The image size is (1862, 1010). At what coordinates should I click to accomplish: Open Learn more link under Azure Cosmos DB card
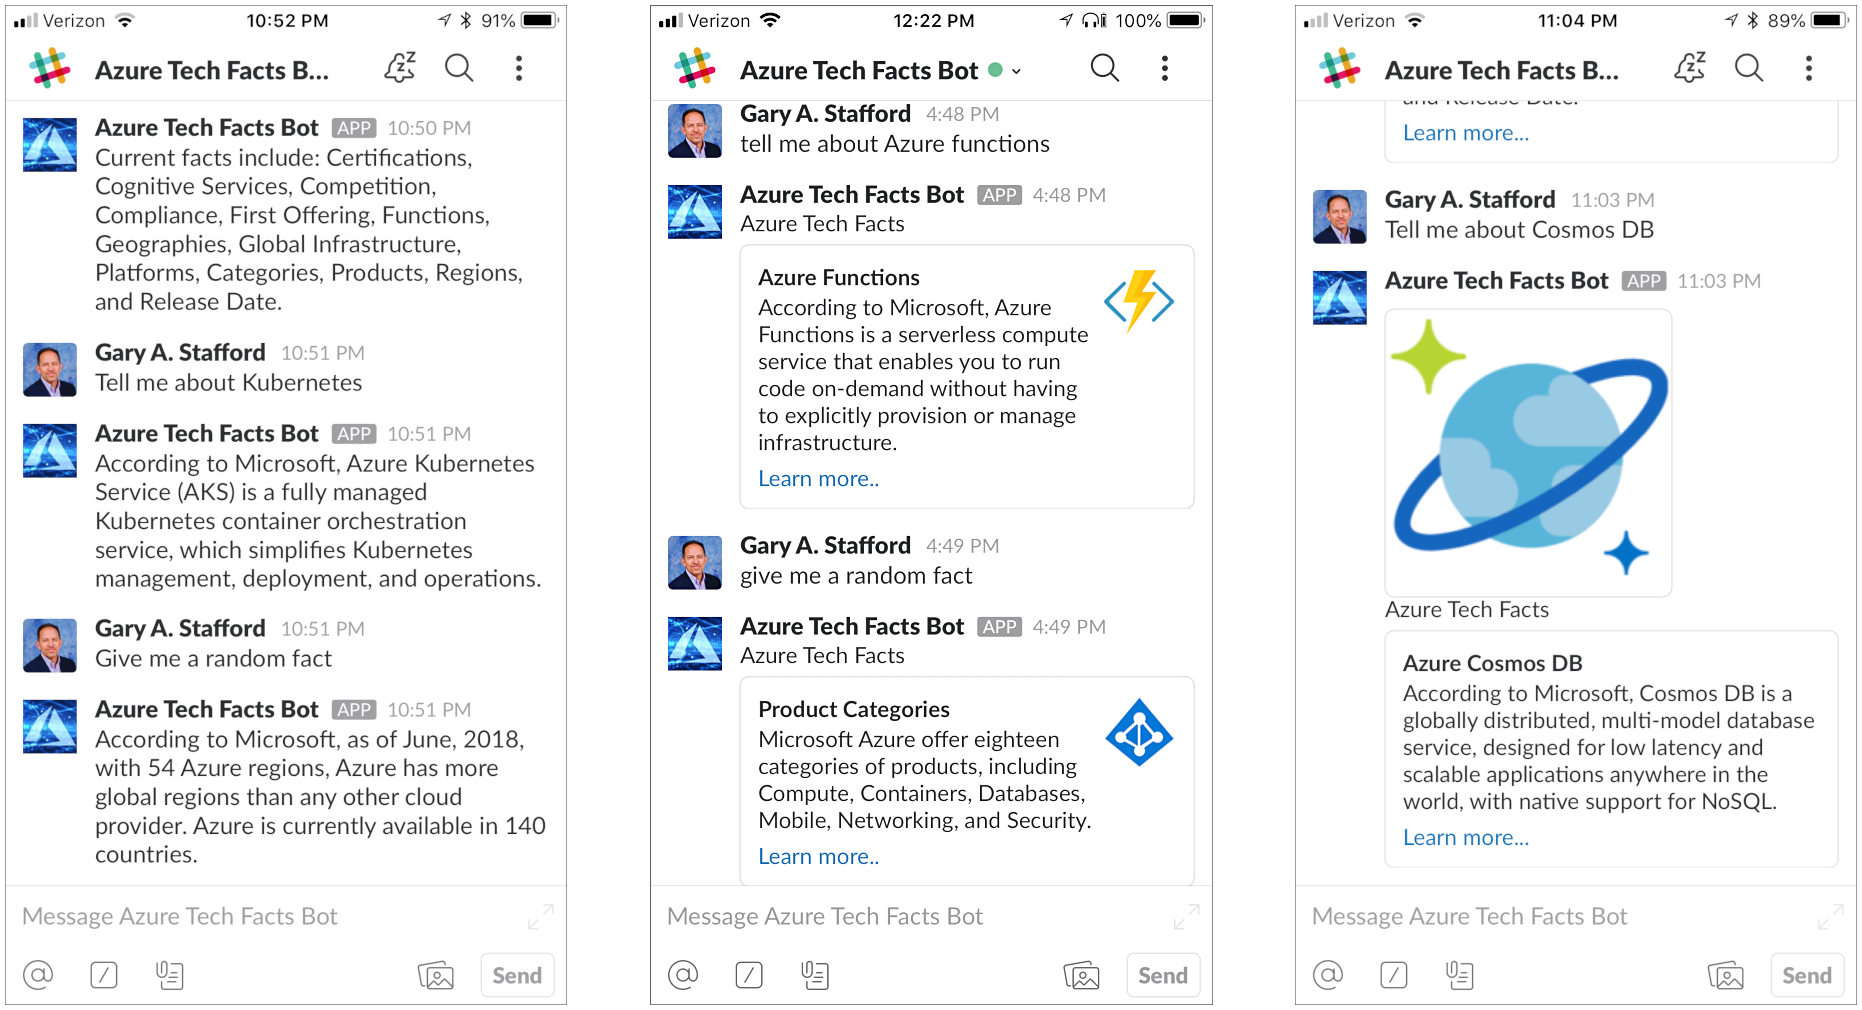click(x=1466, y=838)
